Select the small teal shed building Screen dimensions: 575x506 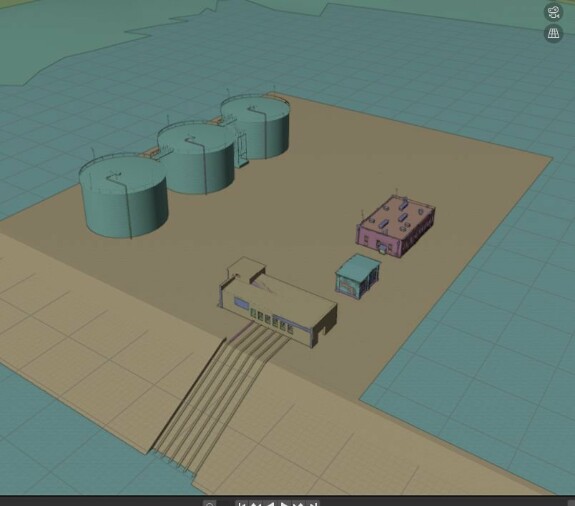pyautogui.click(x=358, y=275)
